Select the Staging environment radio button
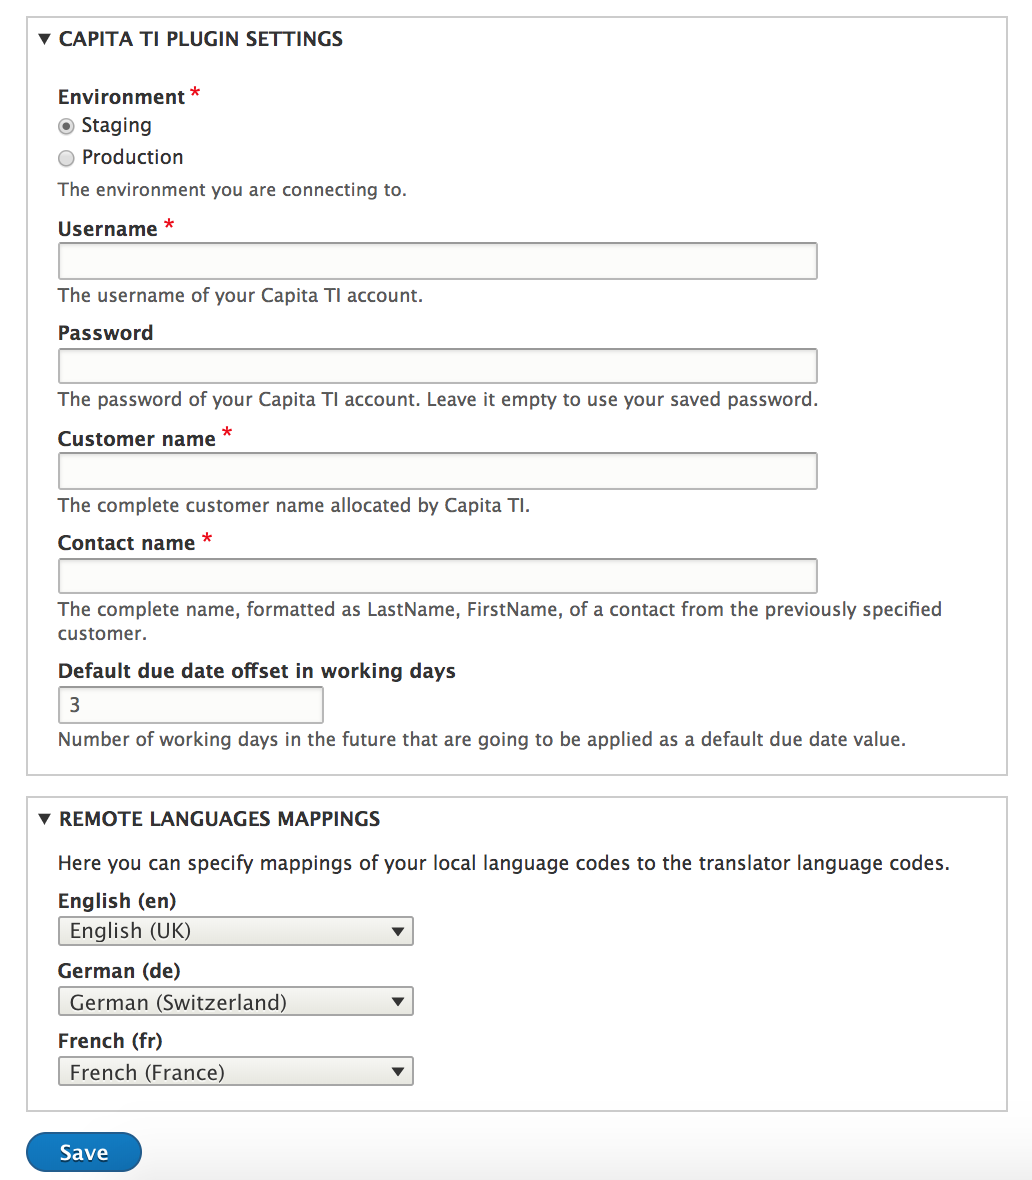The width and height of the screenshot is (1032, 1180). point(66,126)
